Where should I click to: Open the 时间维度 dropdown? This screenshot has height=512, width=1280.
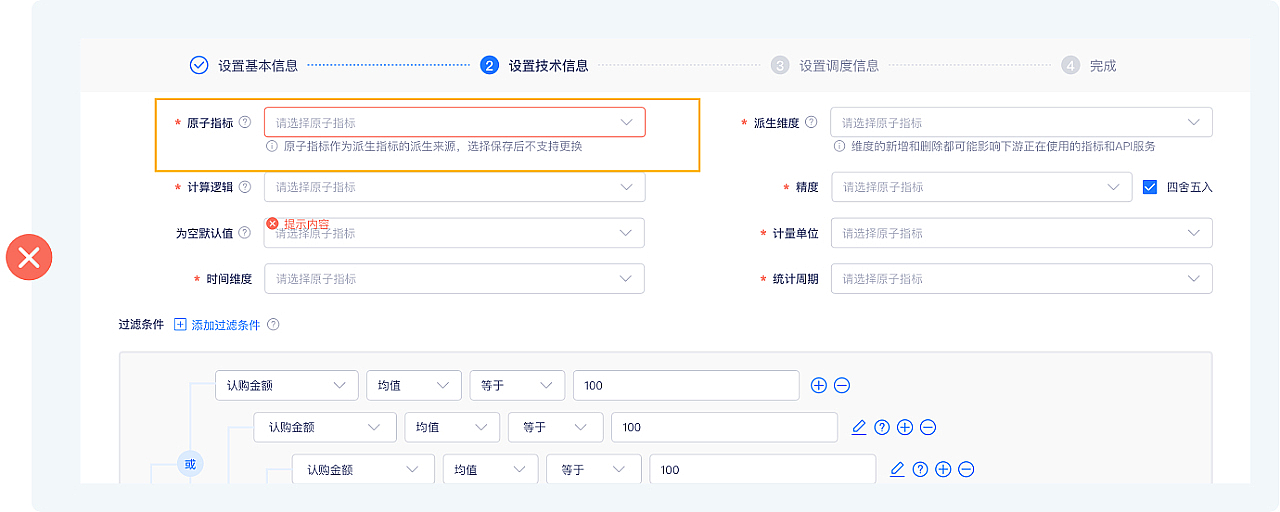(x=455, y=279)
